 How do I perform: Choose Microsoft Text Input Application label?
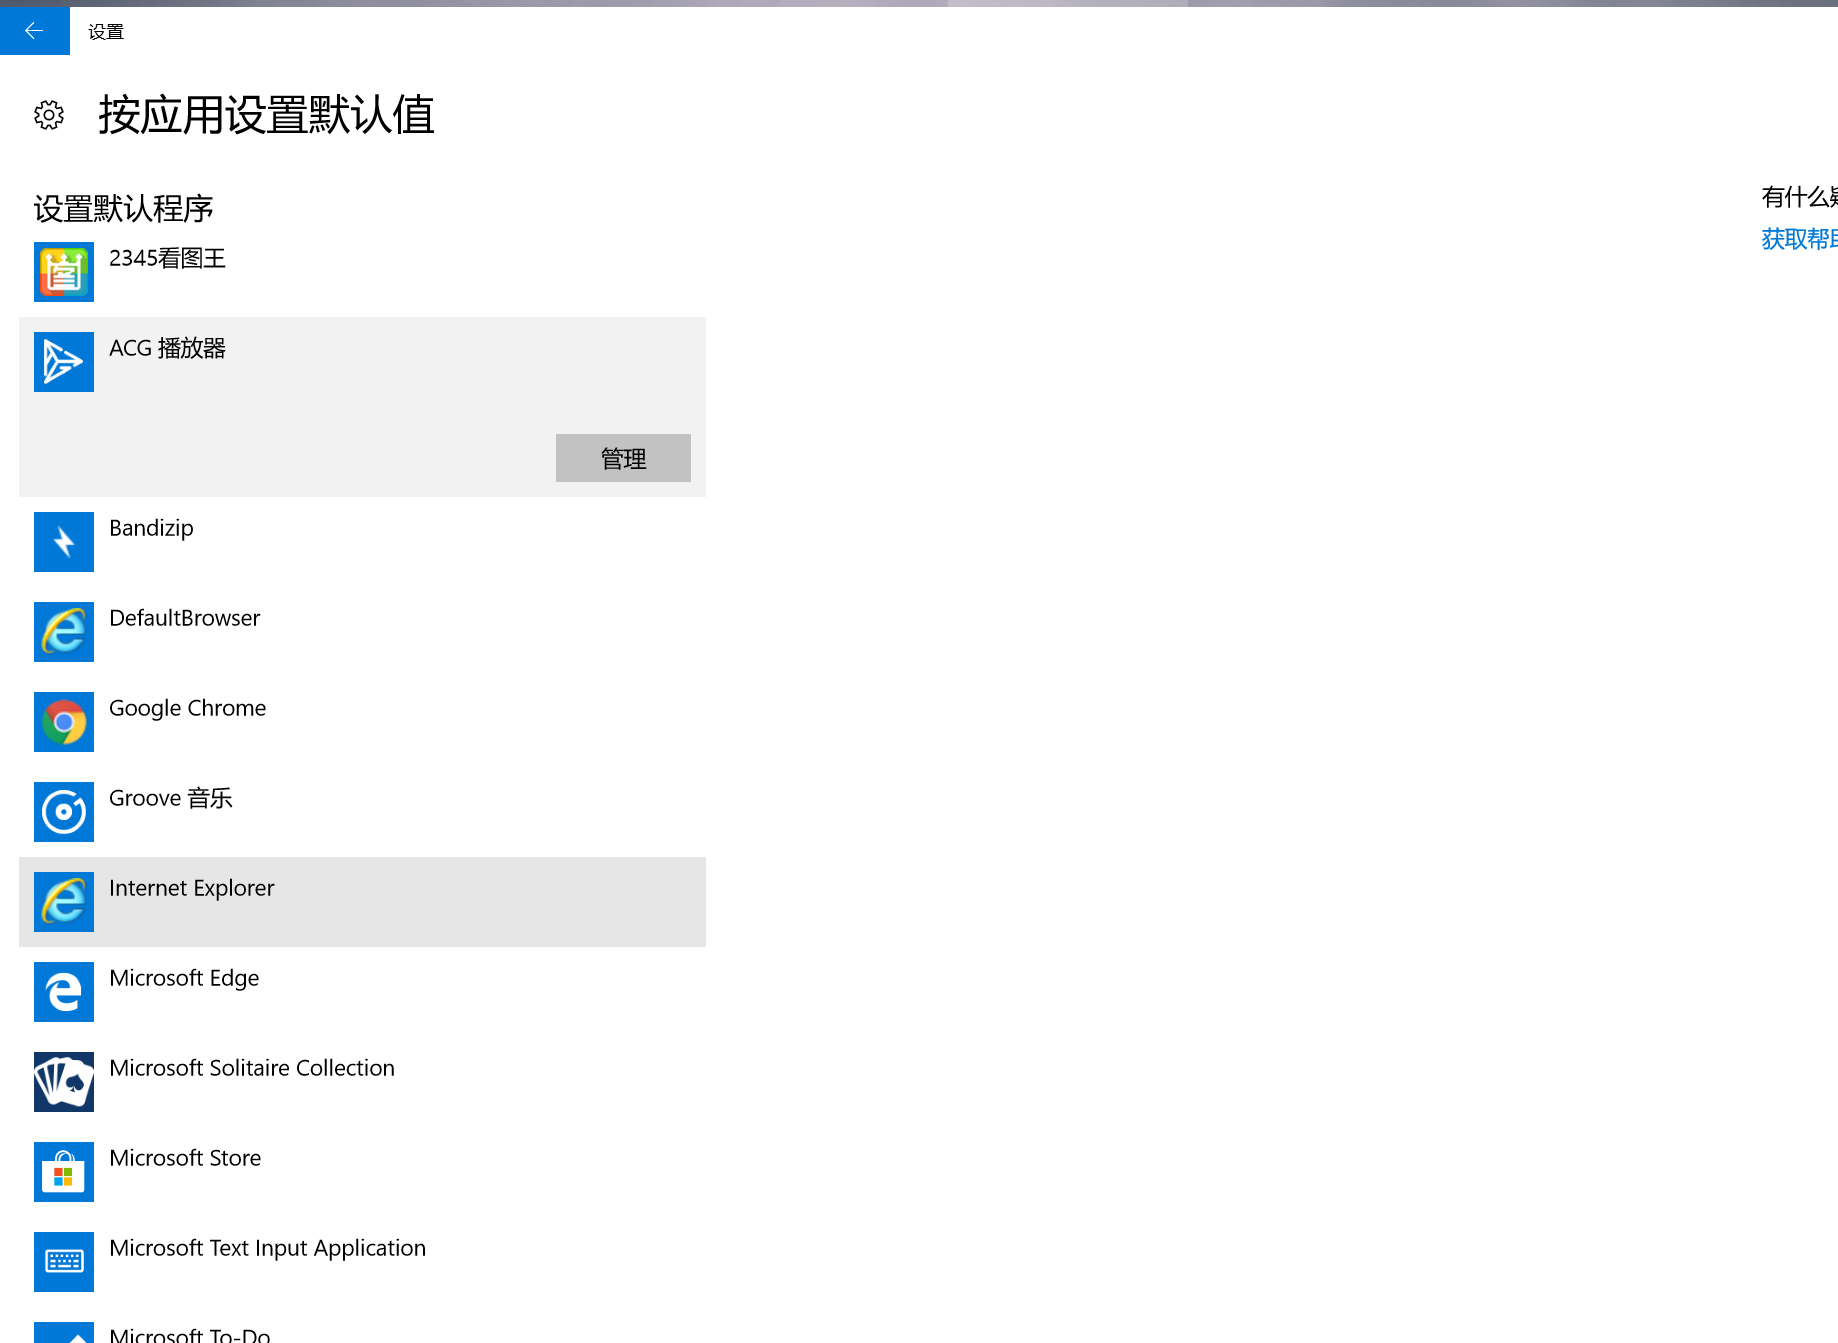point(267,1248)
